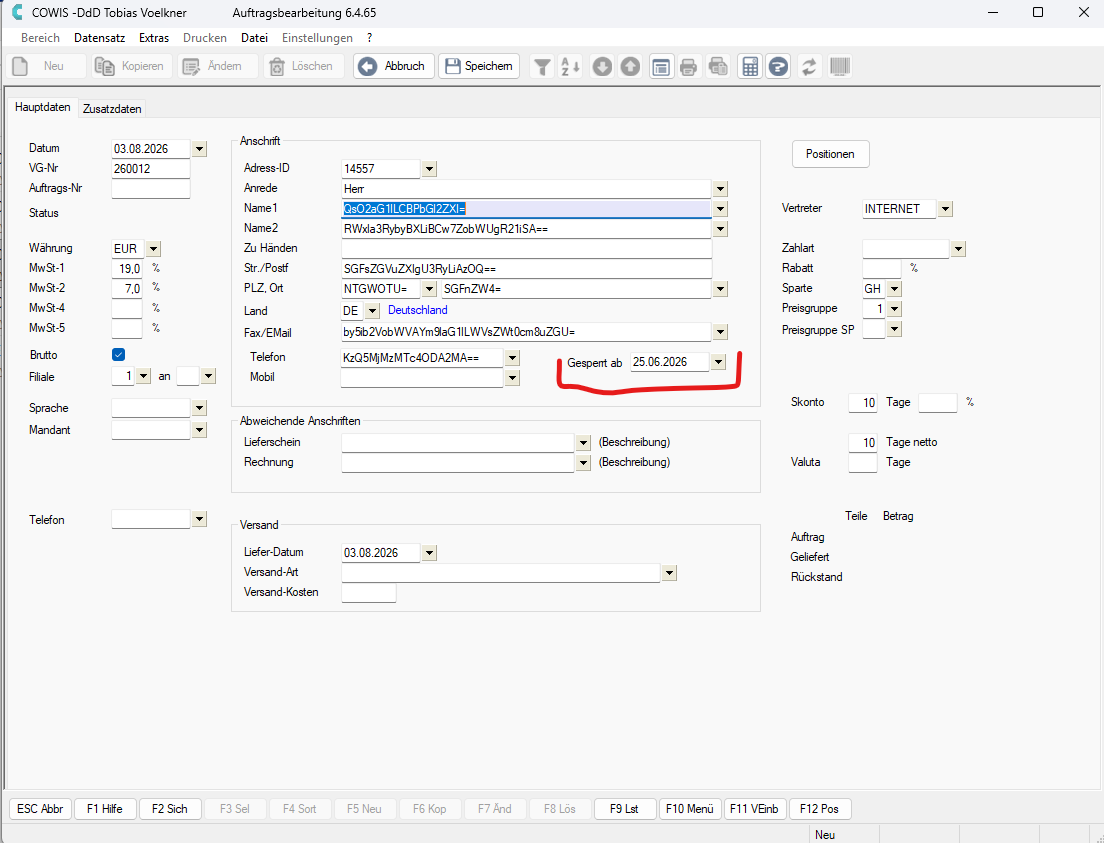1104x843 pixels.
Task: Open the Positionen button
Action: click(x=831, y=154)
